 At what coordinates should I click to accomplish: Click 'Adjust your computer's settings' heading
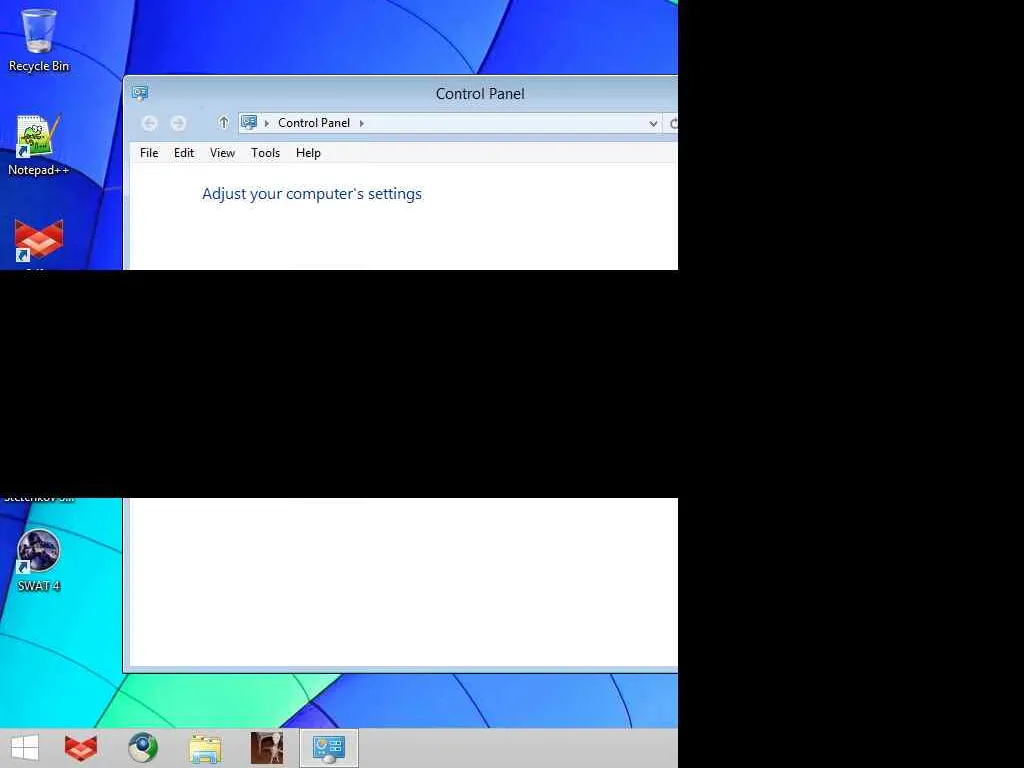(312, 194)
